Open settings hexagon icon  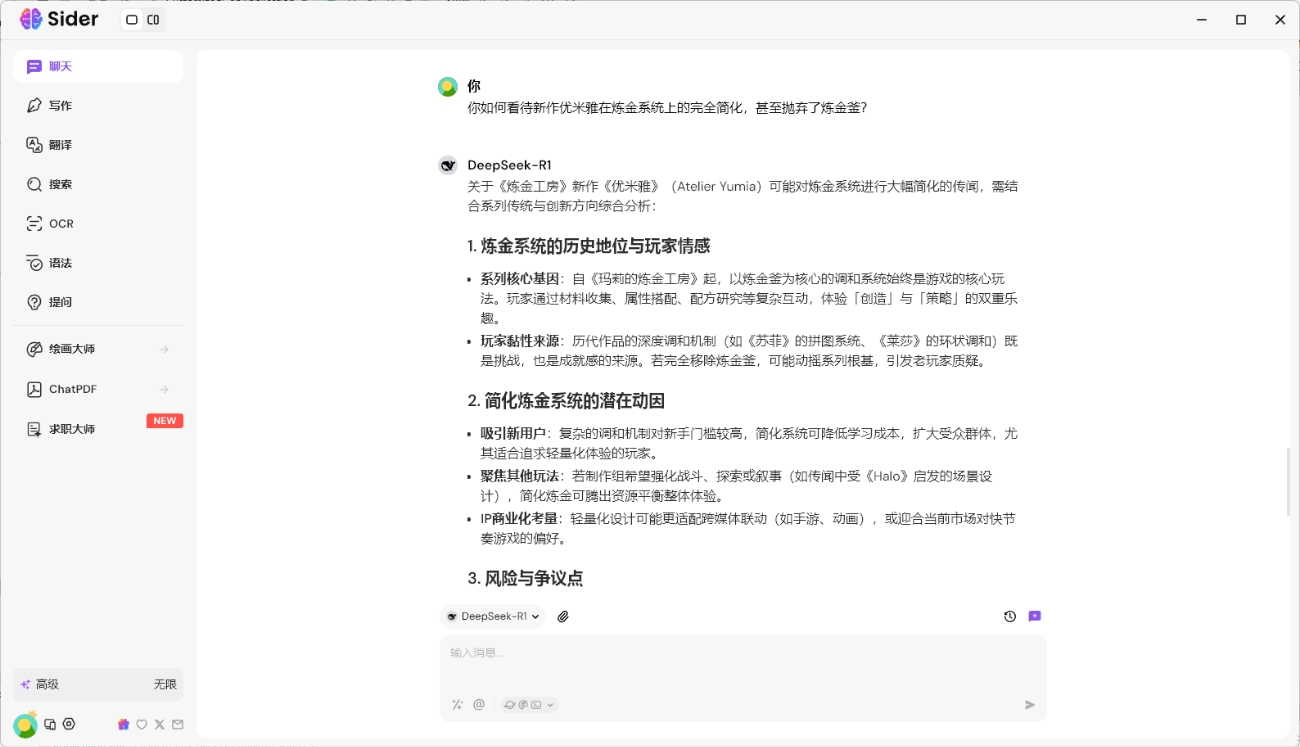(69, 724)
